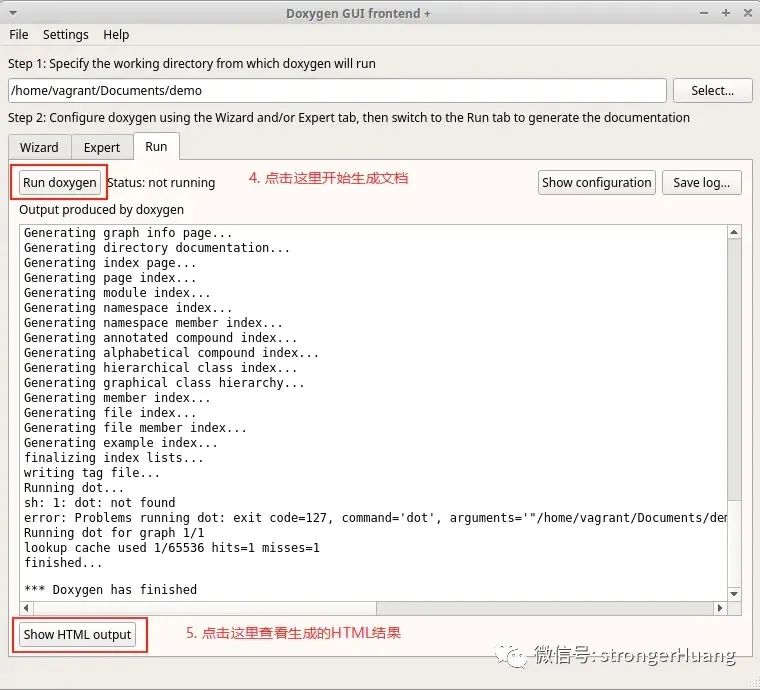Click the horizontal scrollbar of output log
The image size is (760, 690).
click(373, 608)
